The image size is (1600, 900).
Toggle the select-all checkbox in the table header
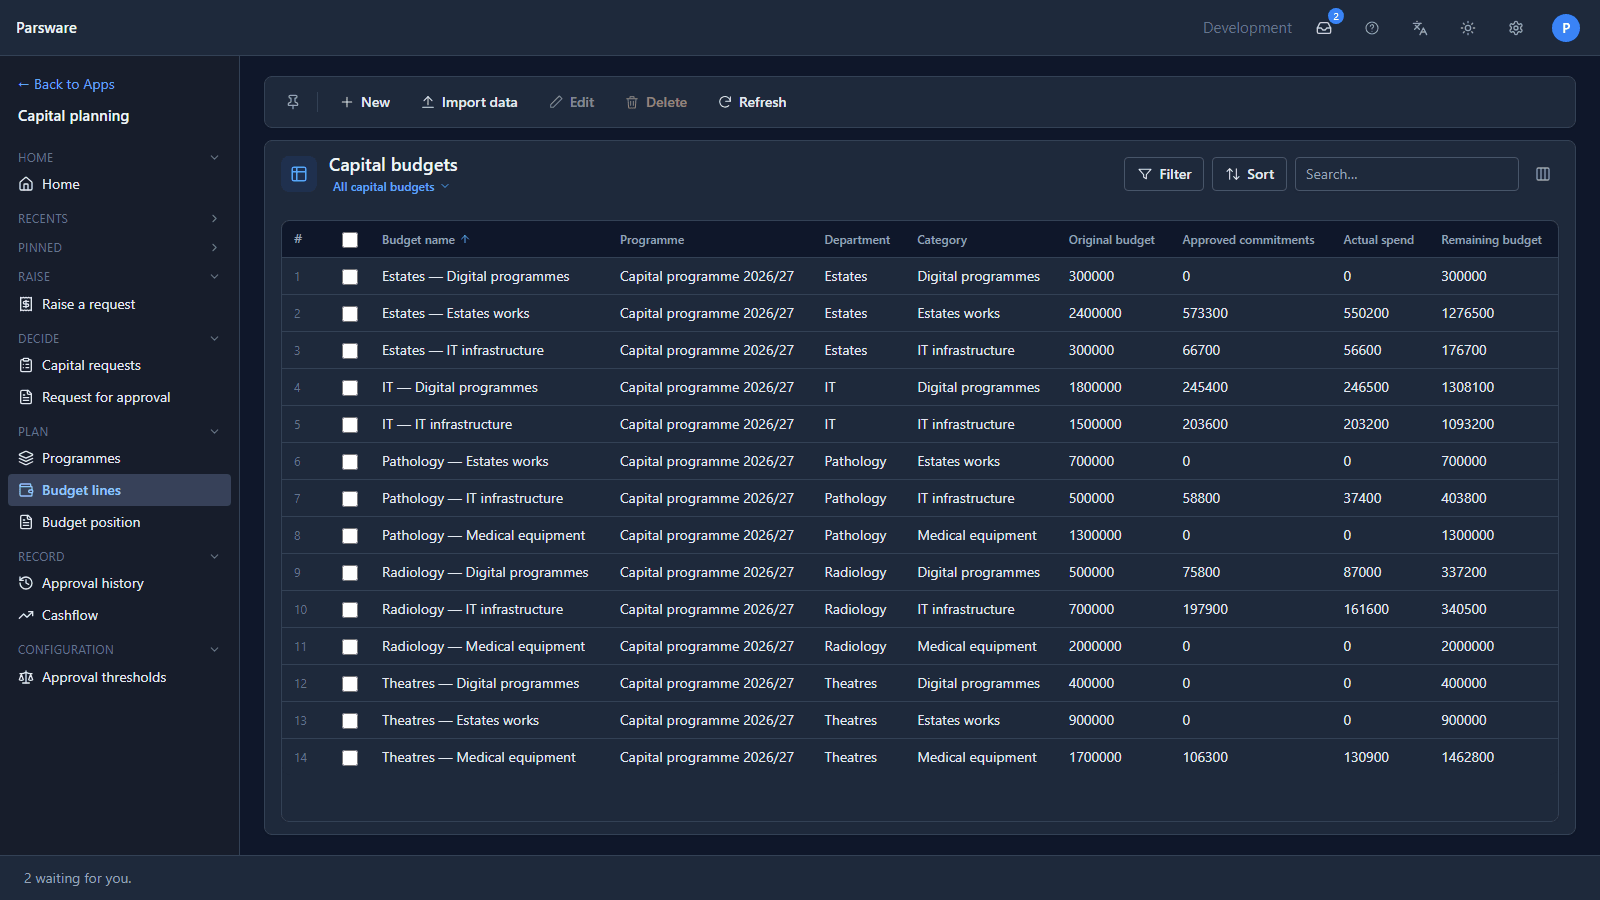coord(350,240)
